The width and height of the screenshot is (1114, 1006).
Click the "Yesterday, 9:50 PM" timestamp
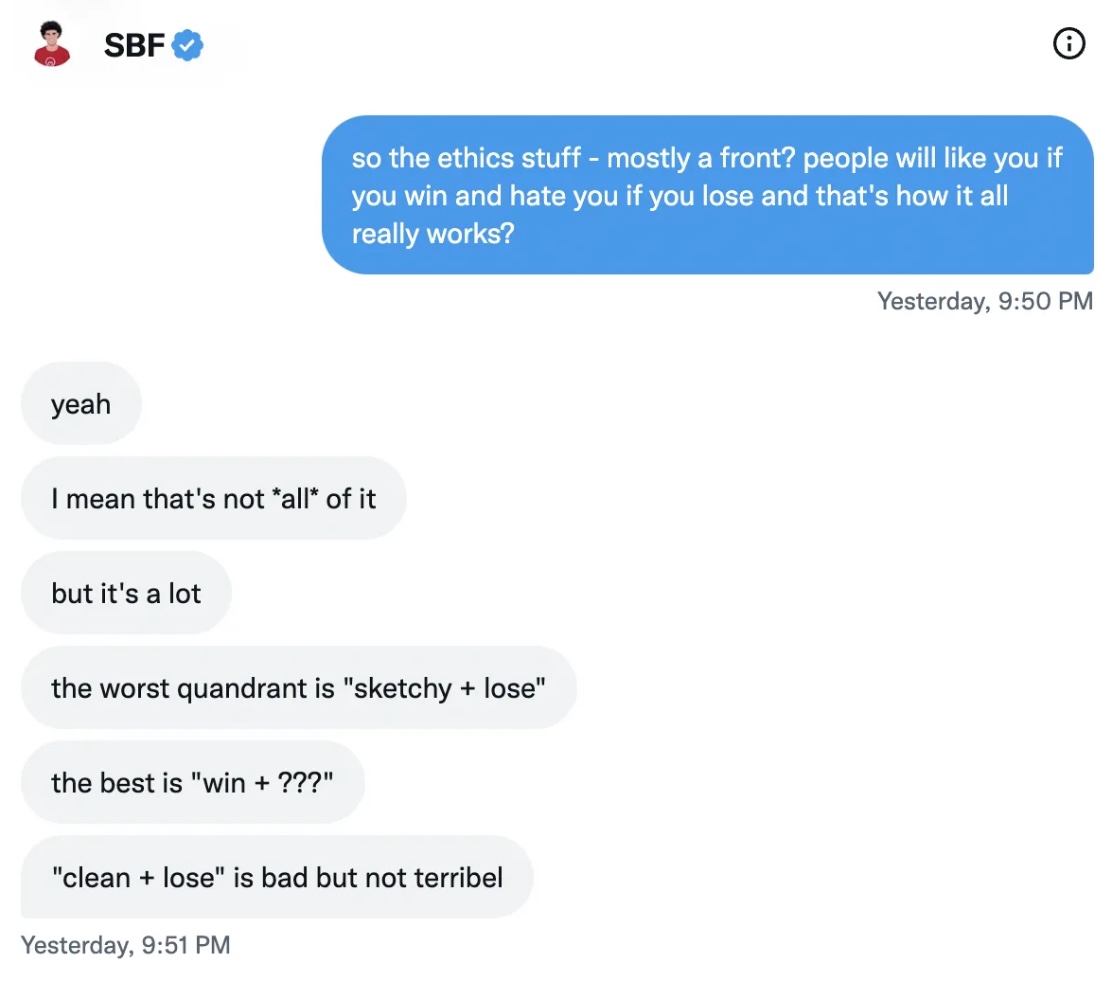coord(984,301)
